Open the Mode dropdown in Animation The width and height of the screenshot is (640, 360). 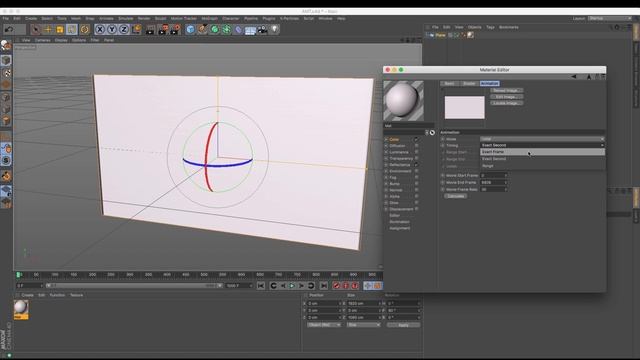pyautogui.click(x=542, y=139)
